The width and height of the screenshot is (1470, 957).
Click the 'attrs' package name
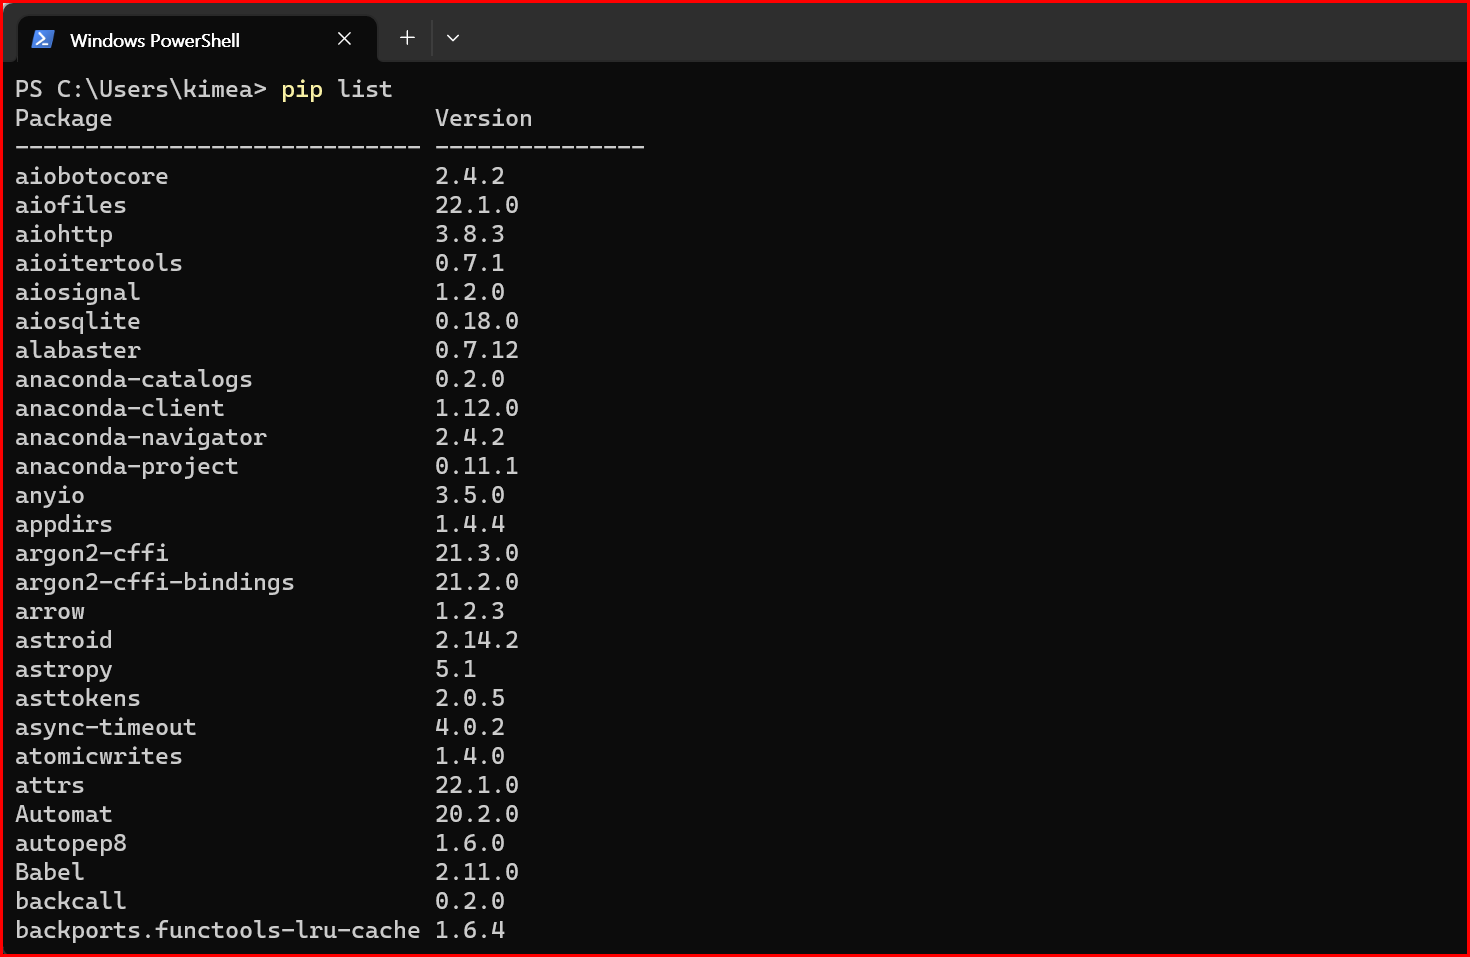49,786
